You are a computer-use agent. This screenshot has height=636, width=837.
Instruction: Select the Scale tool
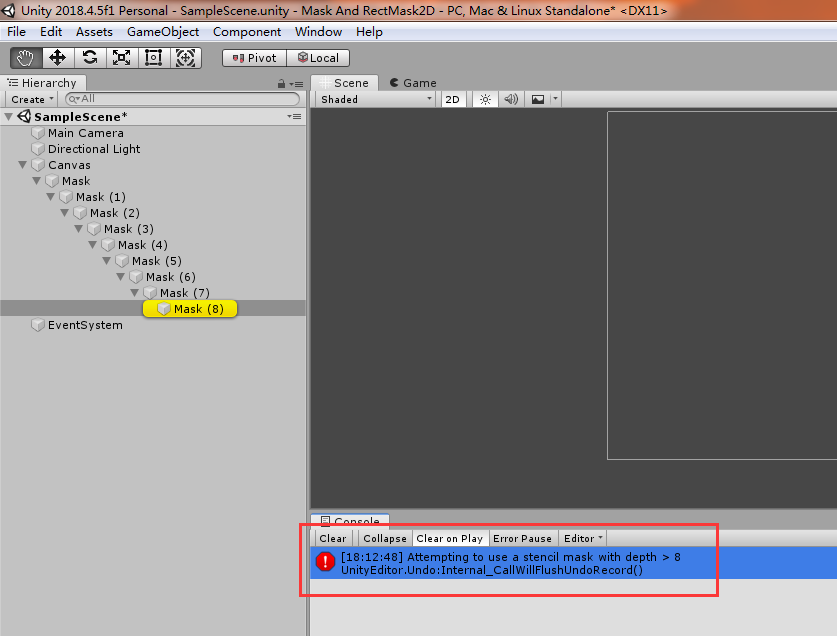pyautogui.click(x=121, y=57)
